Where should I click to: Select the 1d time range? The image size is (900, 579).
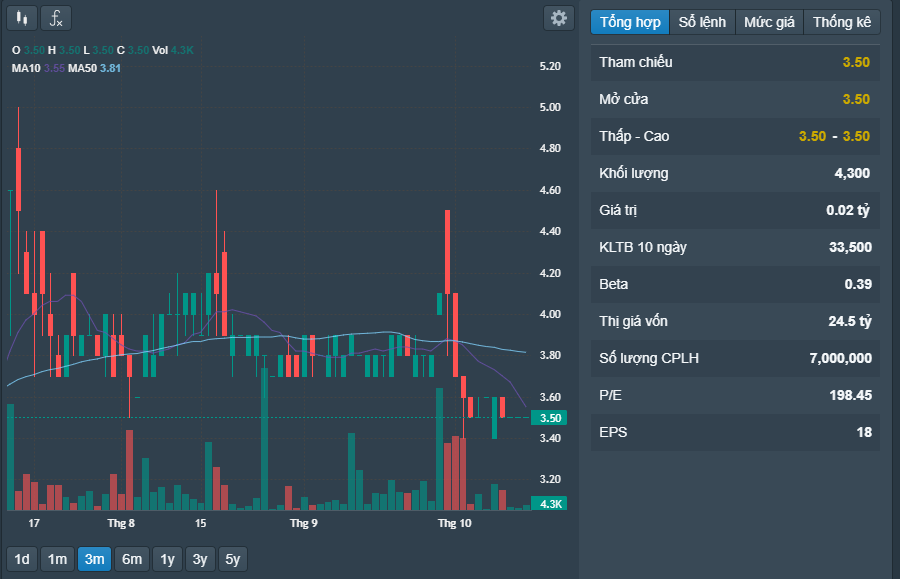22,559
